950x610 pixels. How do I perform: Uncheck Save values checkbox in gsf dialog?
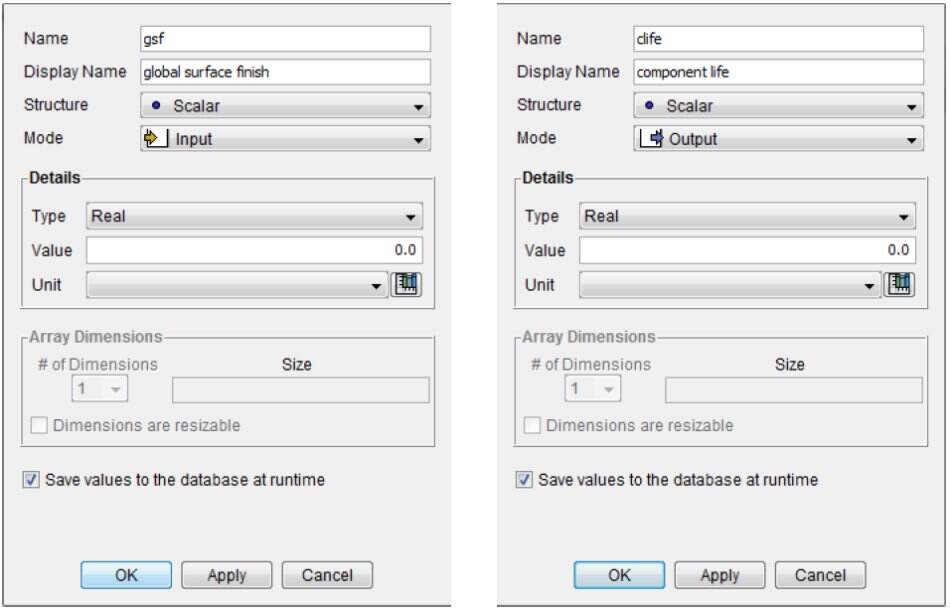[x=30, y=480]
